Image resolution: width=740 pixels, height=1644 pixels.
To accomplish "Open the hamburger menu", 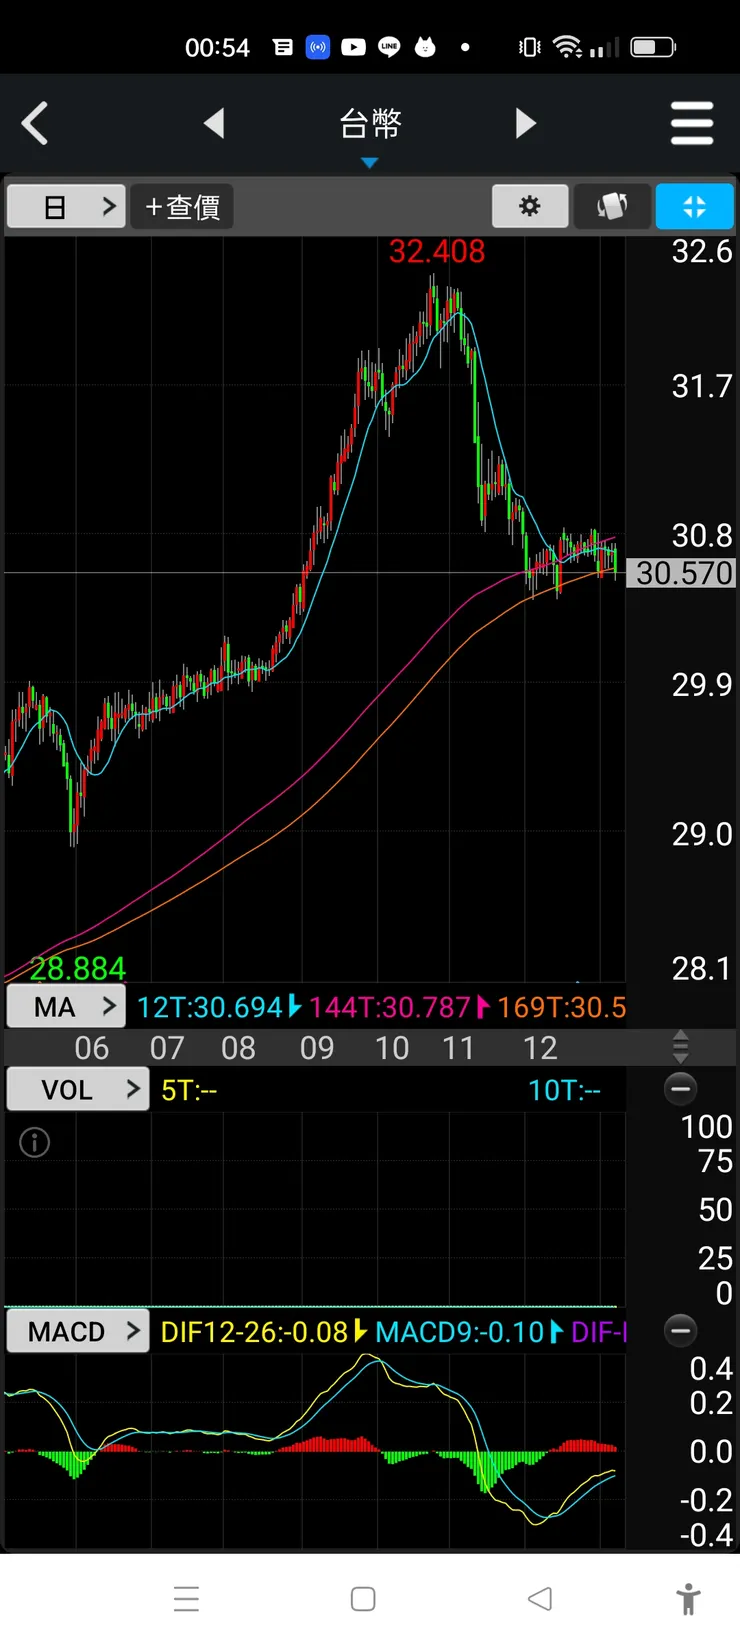I will click(x=692, y=124).
